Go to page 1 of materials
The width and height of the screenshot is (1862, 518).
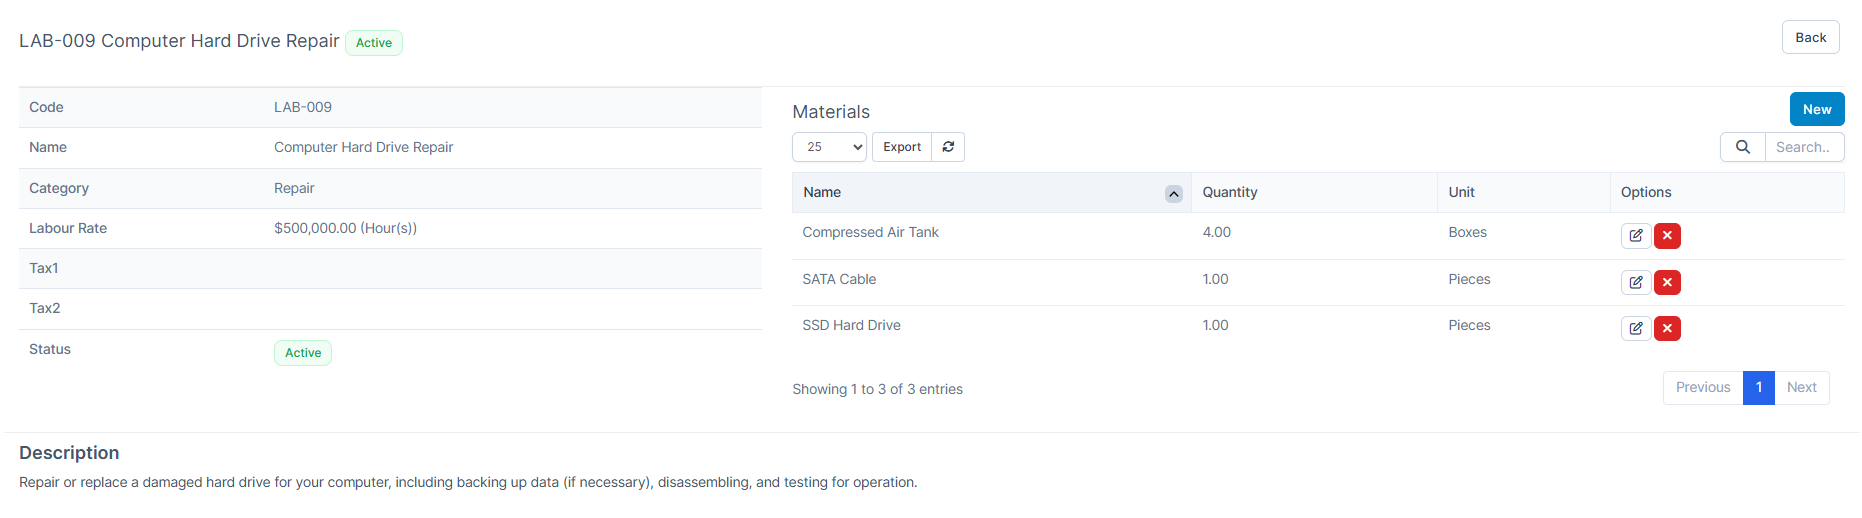1758,388
